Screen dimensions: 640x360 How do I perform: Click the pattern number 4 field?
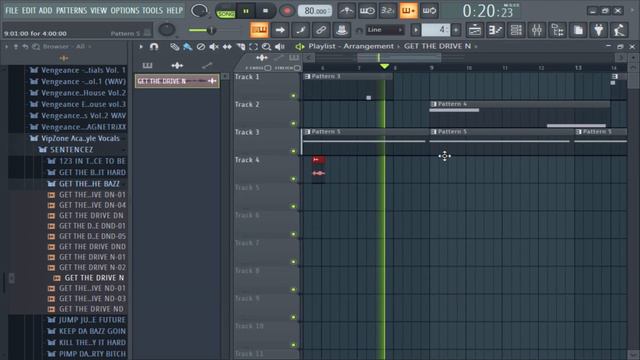[x=435, y=30]
